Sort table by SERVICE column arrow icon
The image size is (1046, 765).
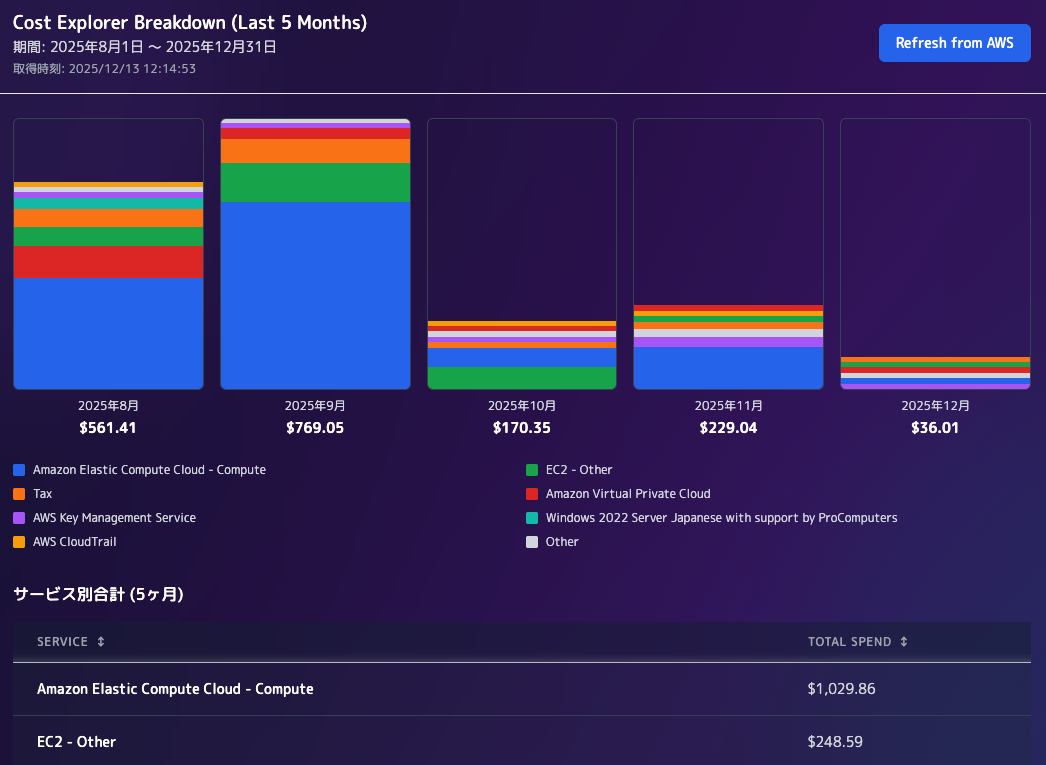(x=101, y=642)
